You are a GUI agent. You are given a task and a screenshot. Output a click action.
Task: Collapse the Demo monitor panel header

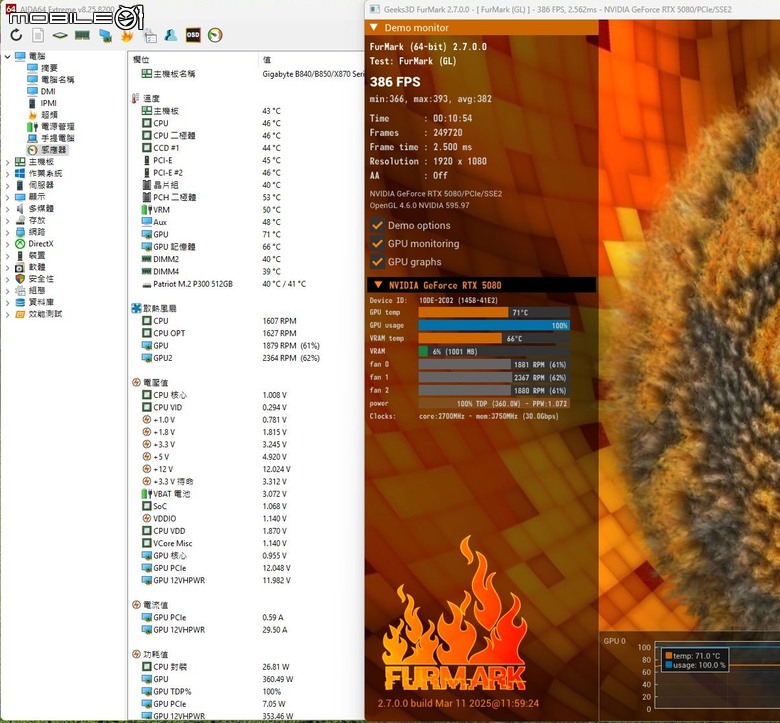[481, 28]
